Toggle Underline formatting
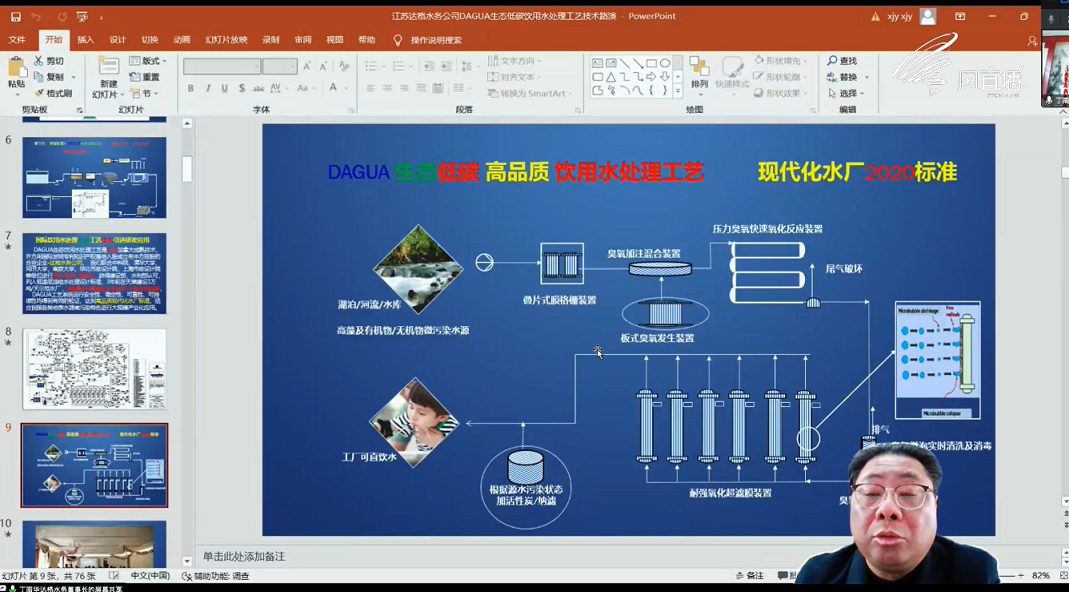The height and width of the screenshot is (592, 1069). 224,88
